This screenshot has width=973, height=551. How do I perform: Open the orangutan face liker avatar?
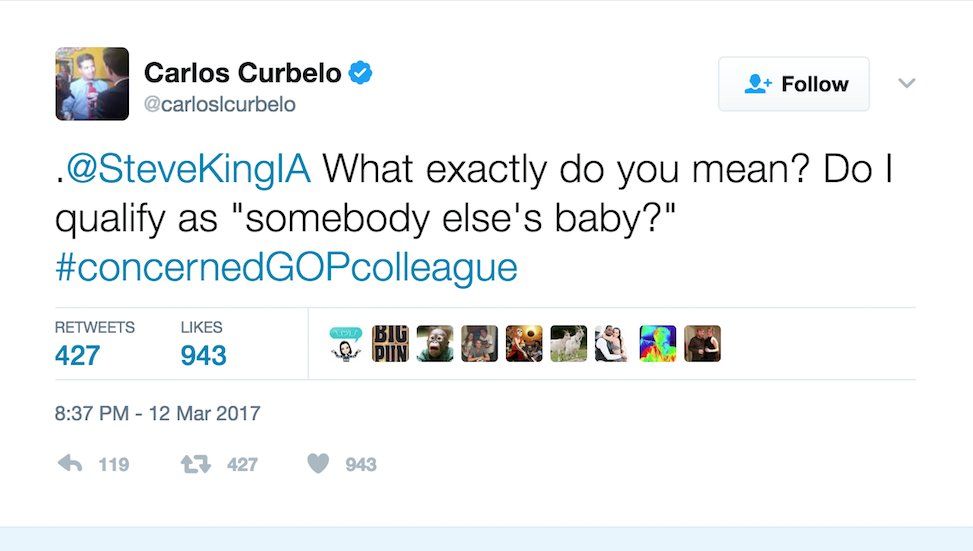pyautogui.click(x=434, y=343)
